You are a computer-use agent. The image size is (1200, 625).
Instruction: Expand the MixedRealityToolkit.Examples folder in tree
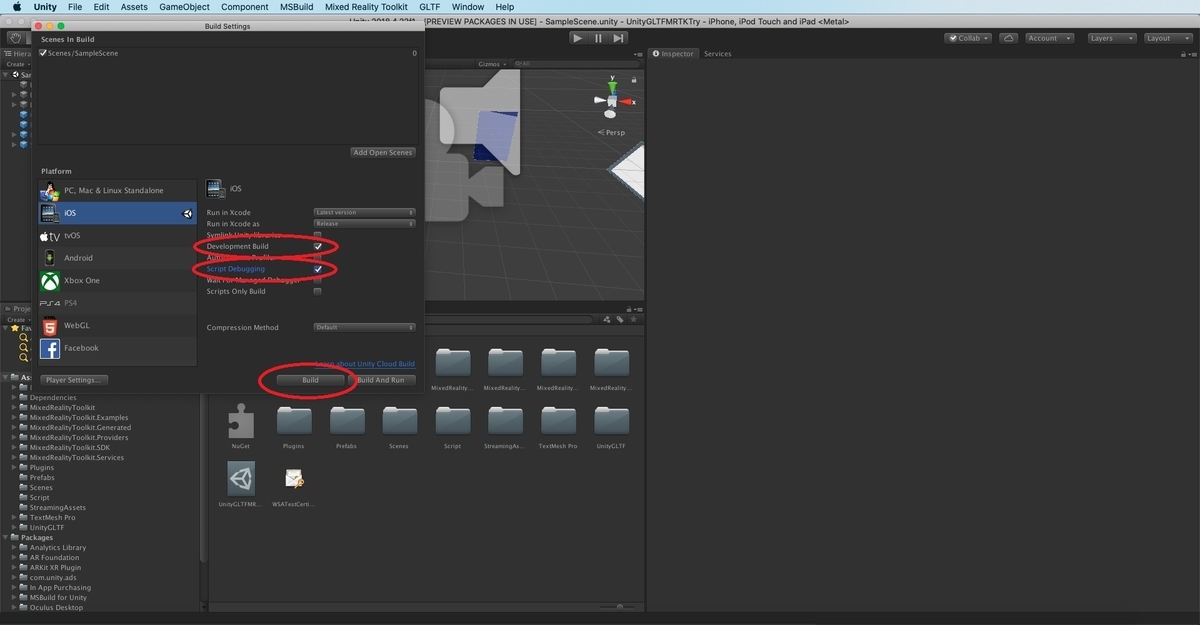(14, 418)
